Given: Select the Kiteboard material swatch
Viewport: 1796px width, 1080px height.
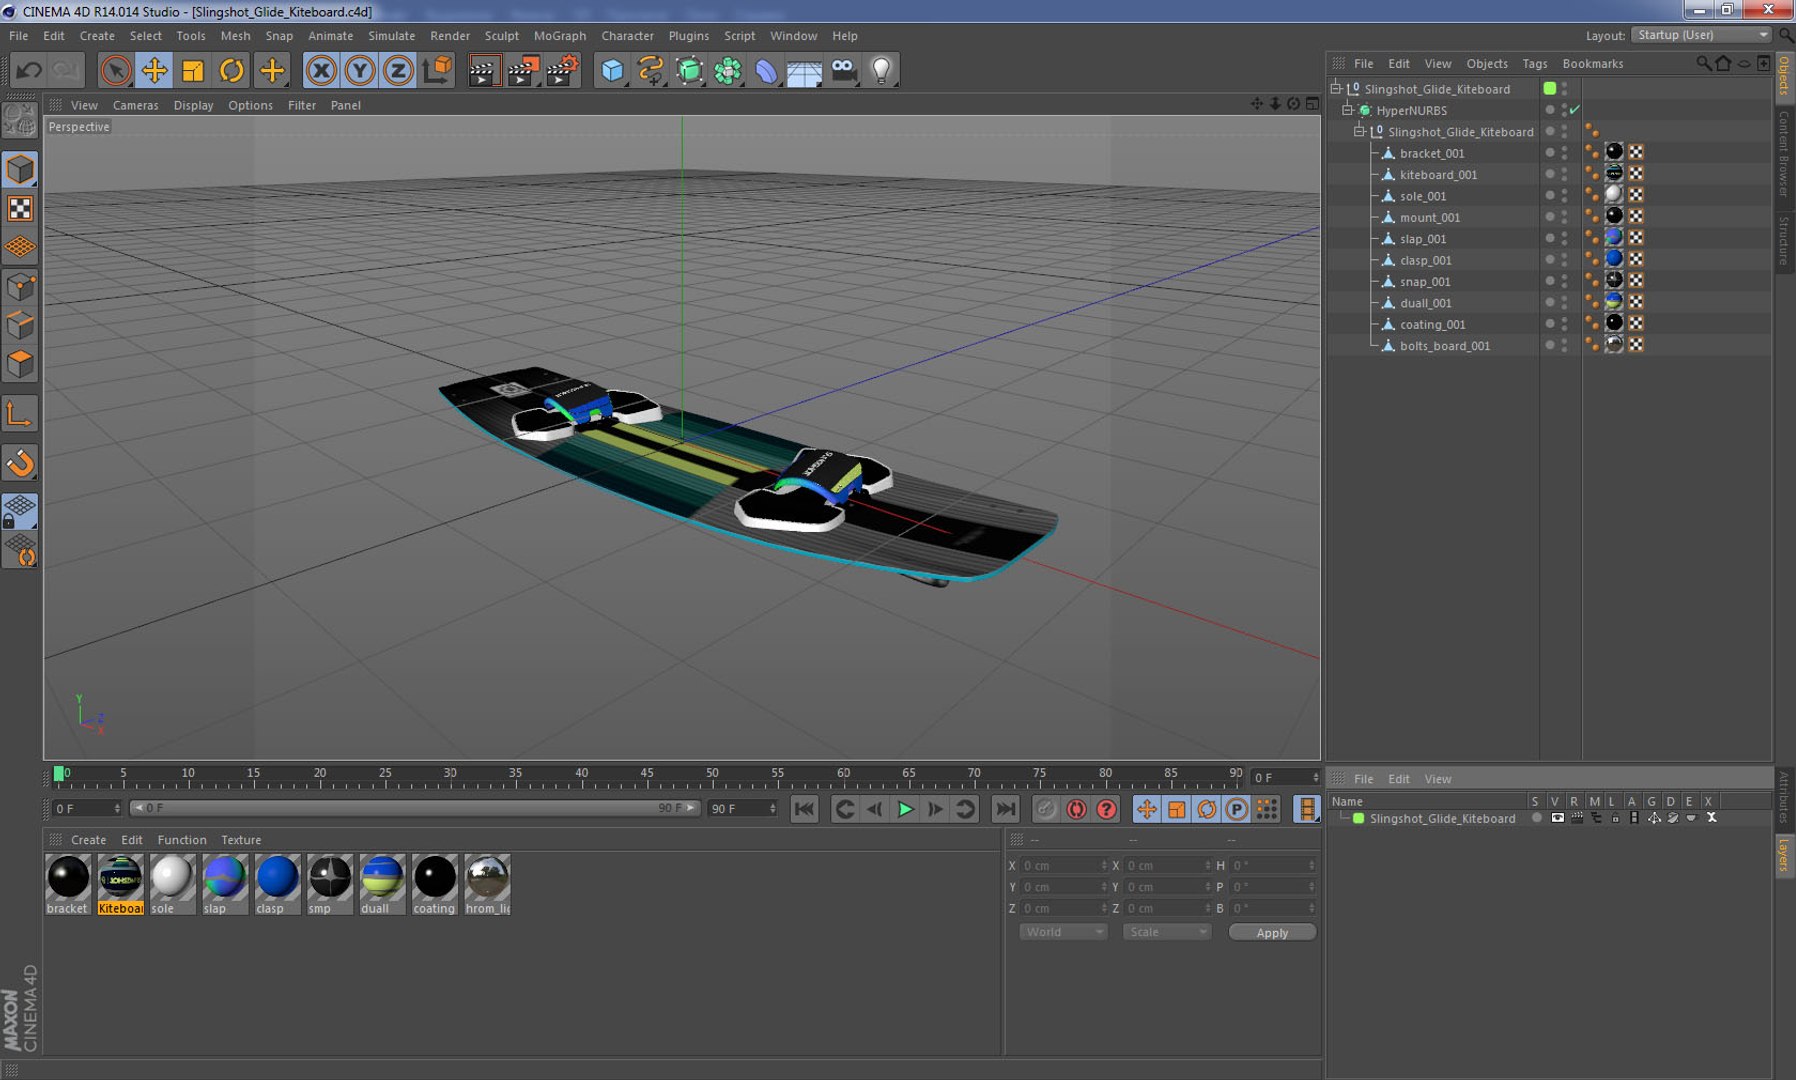Looking at the screenshot, I should click(x=120, y=884).
